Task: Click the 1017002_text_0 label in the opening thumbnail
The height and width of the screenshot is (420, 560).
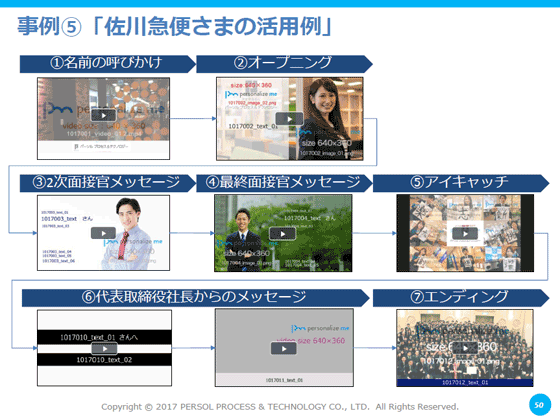Action: tap(253, 126)
